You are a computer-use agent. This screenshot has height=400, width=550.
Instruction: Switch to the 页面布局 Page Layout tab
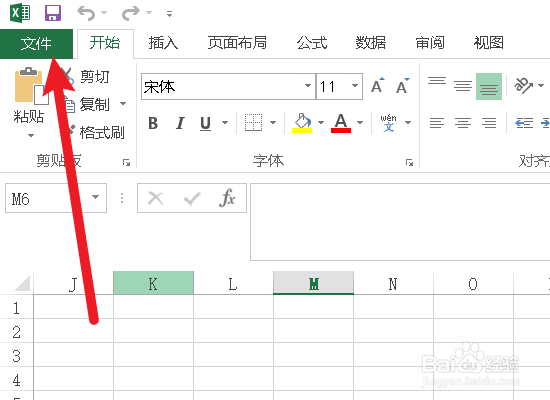pos(237,43)
